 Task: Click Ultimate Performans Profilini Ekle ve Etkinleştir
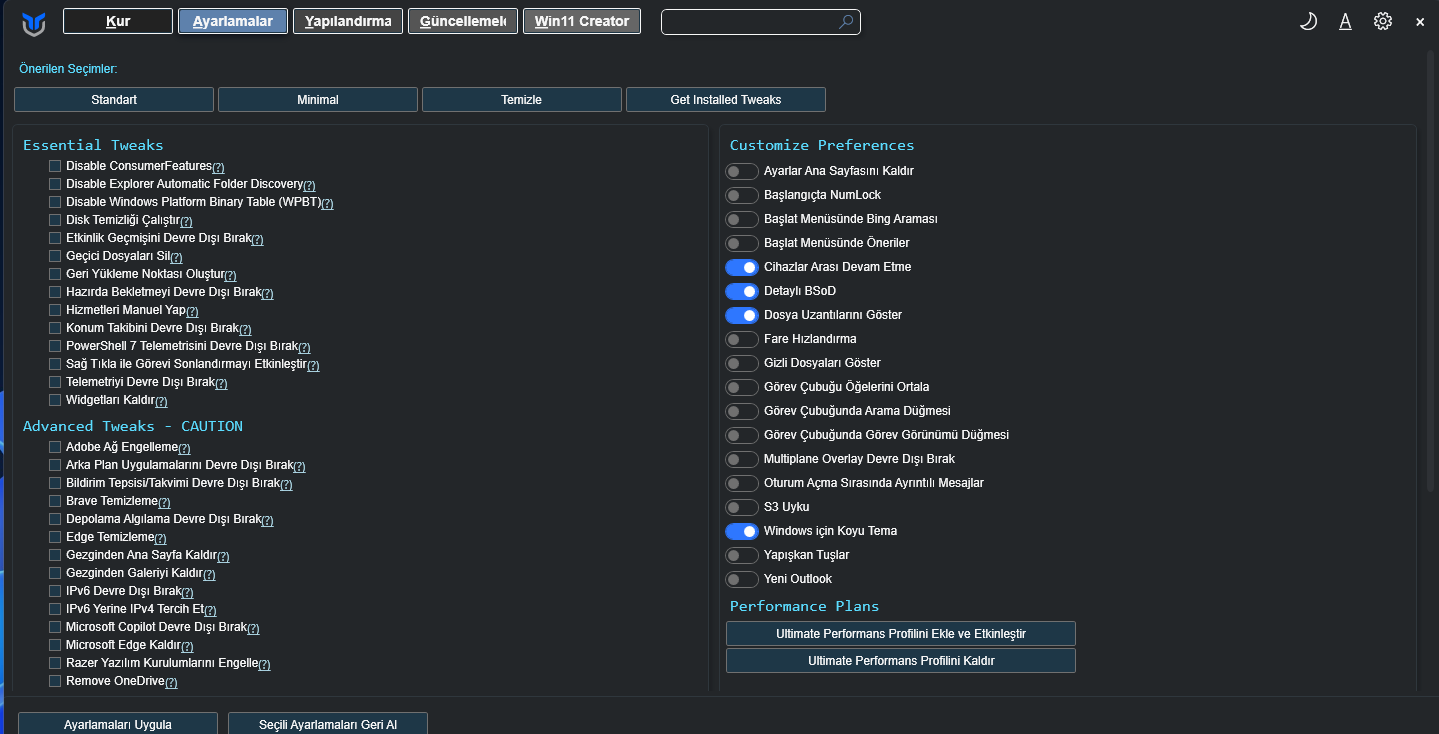(x=899, y=633)
